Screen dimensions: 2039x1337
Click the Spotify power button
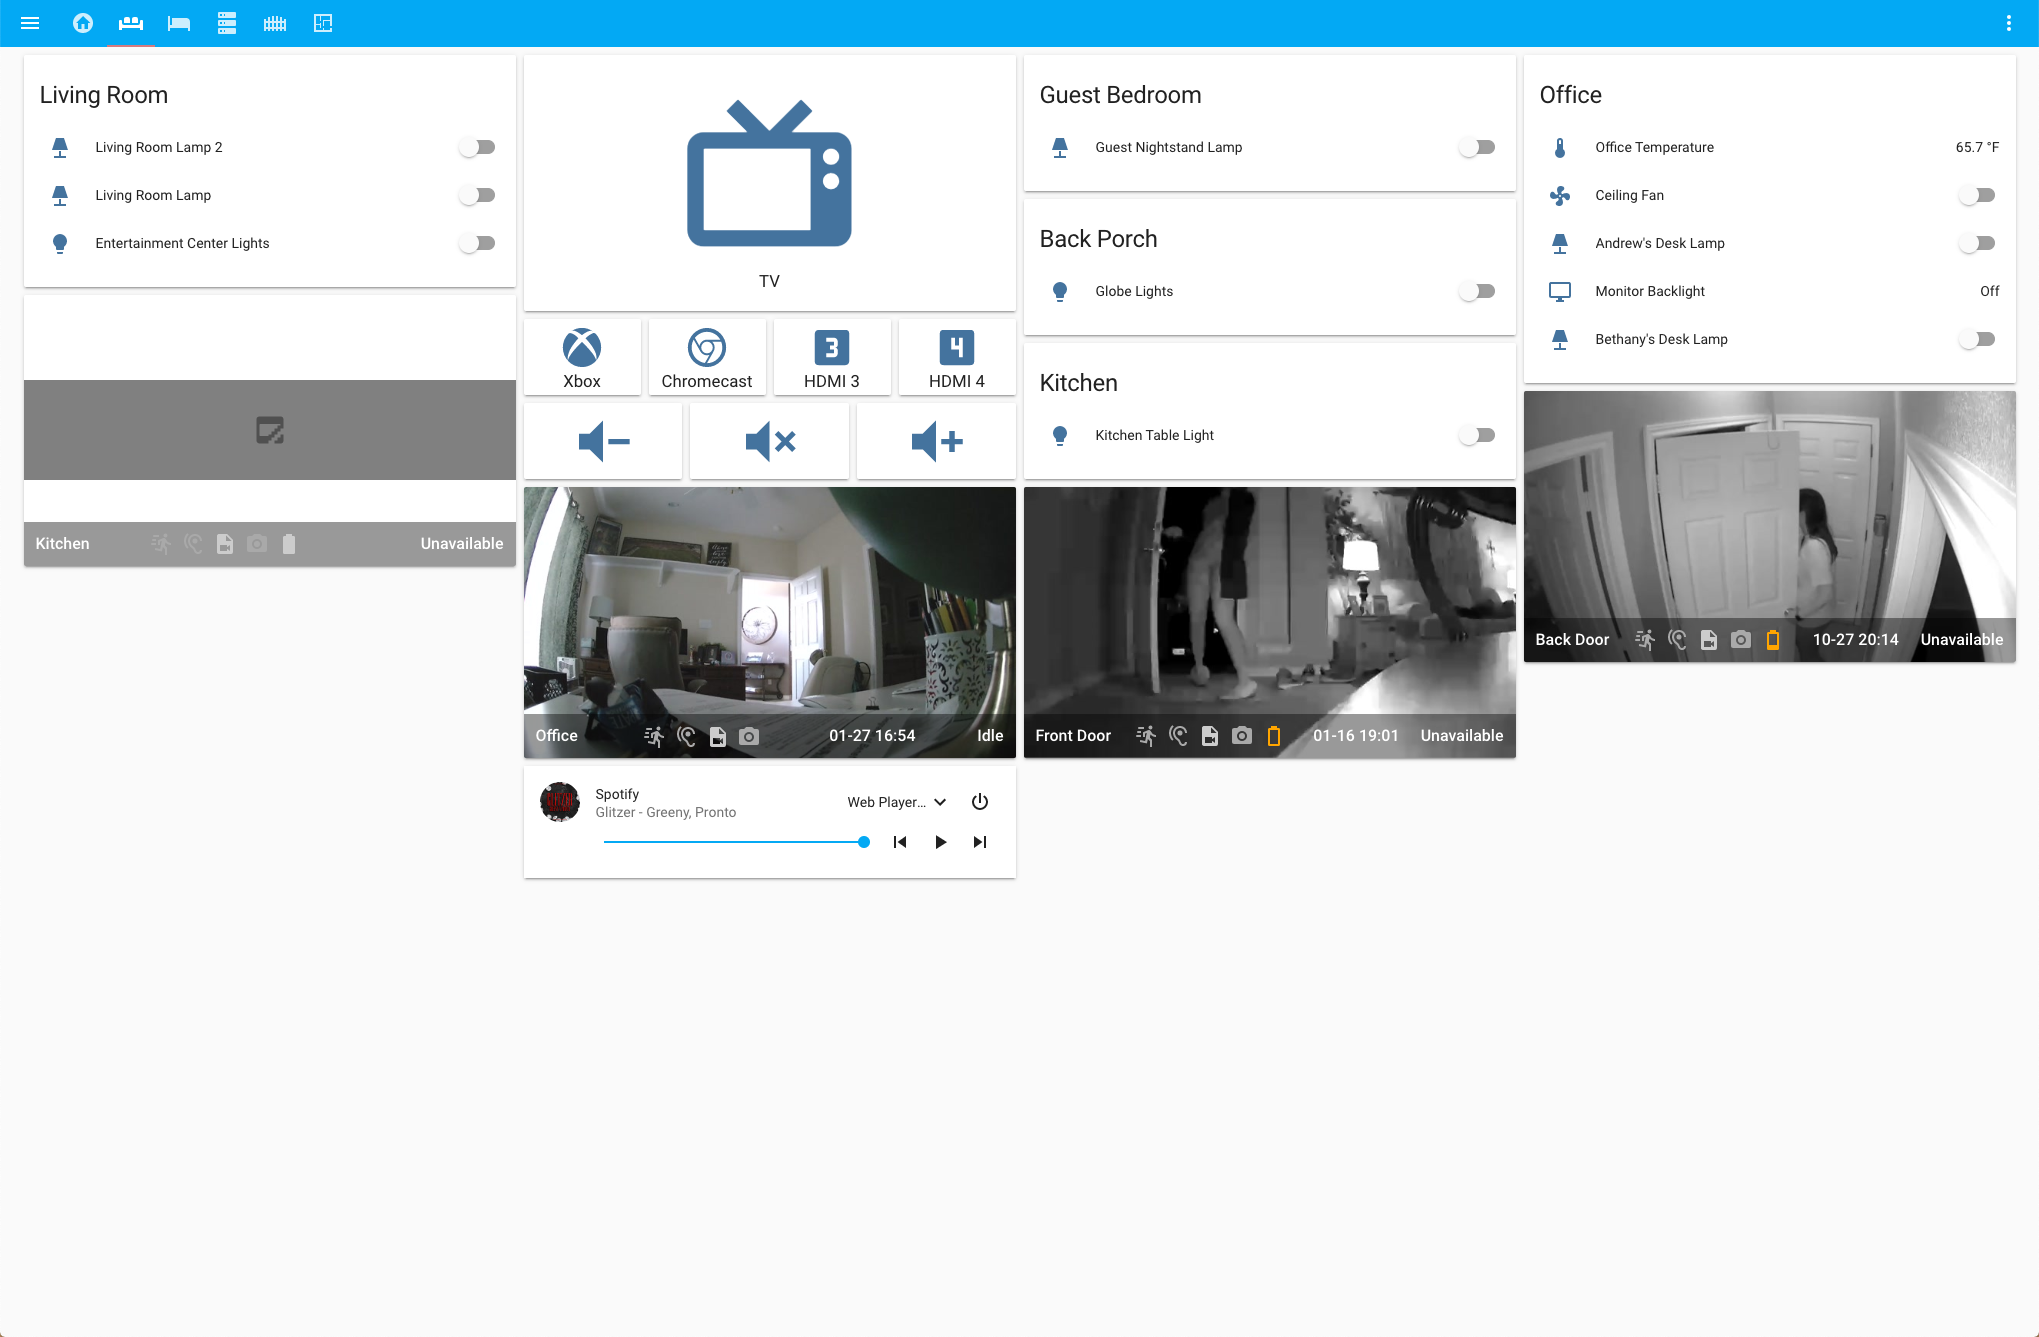(980, 802)
